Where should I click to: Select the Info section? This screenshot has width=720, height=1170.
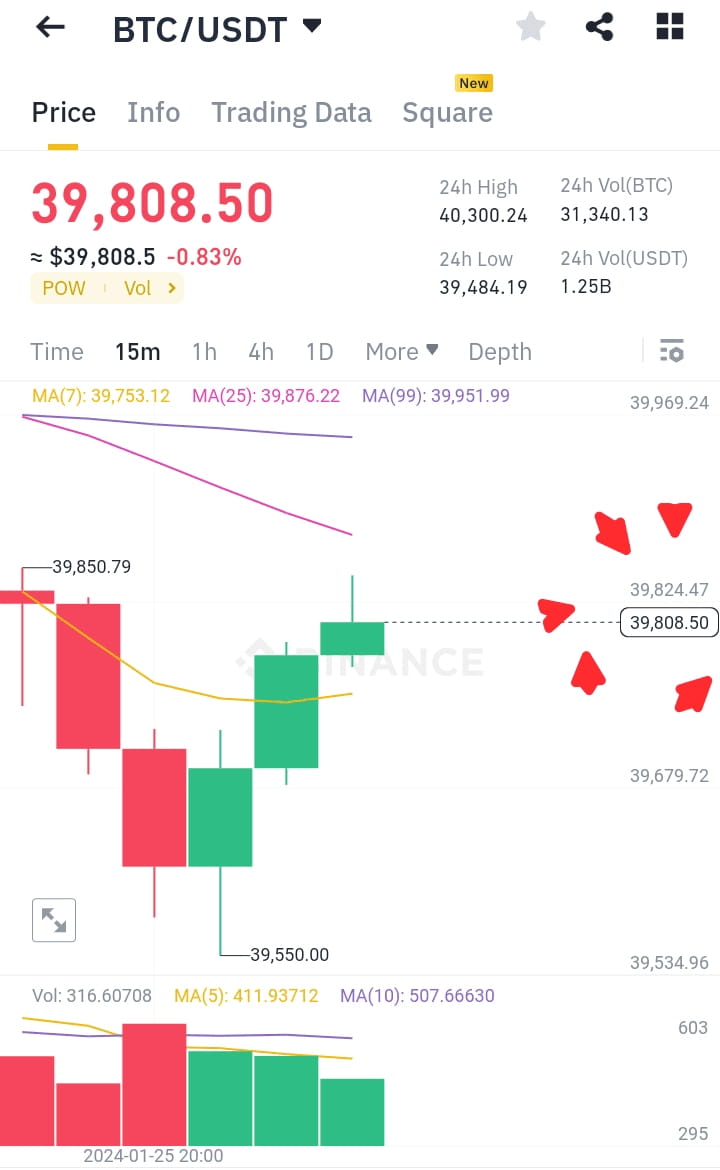[x=153, y=112]
